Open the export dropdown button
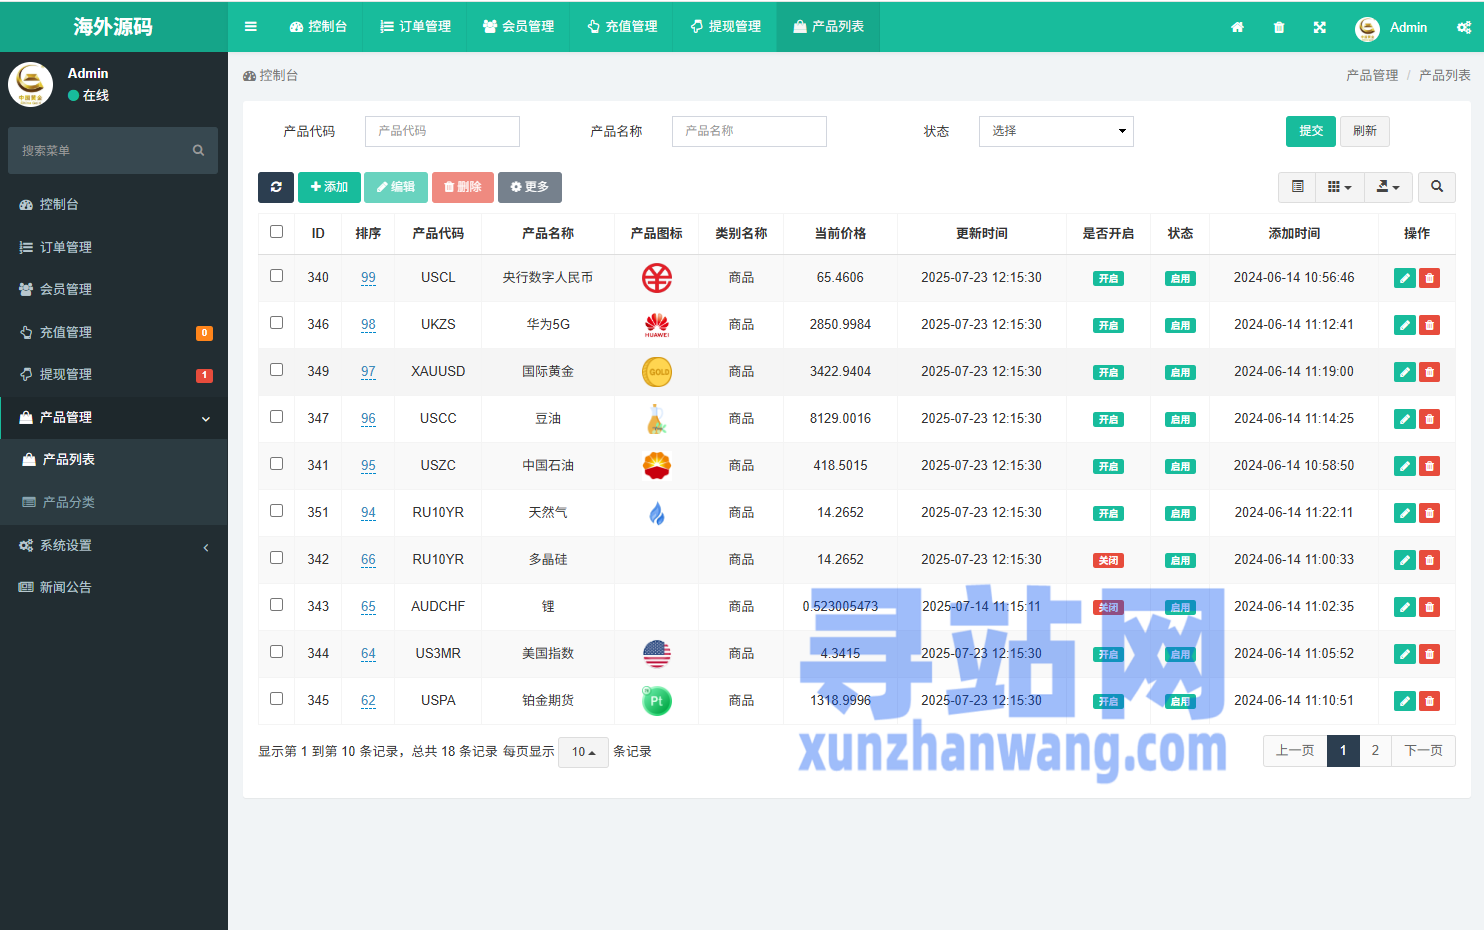The width and height of the screenshot is (1484, 930). pos(1388,187)
